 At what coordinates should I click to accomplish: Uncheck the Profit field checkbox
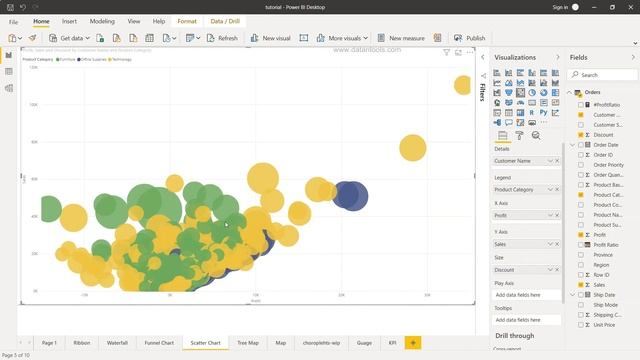pos(580,235)
